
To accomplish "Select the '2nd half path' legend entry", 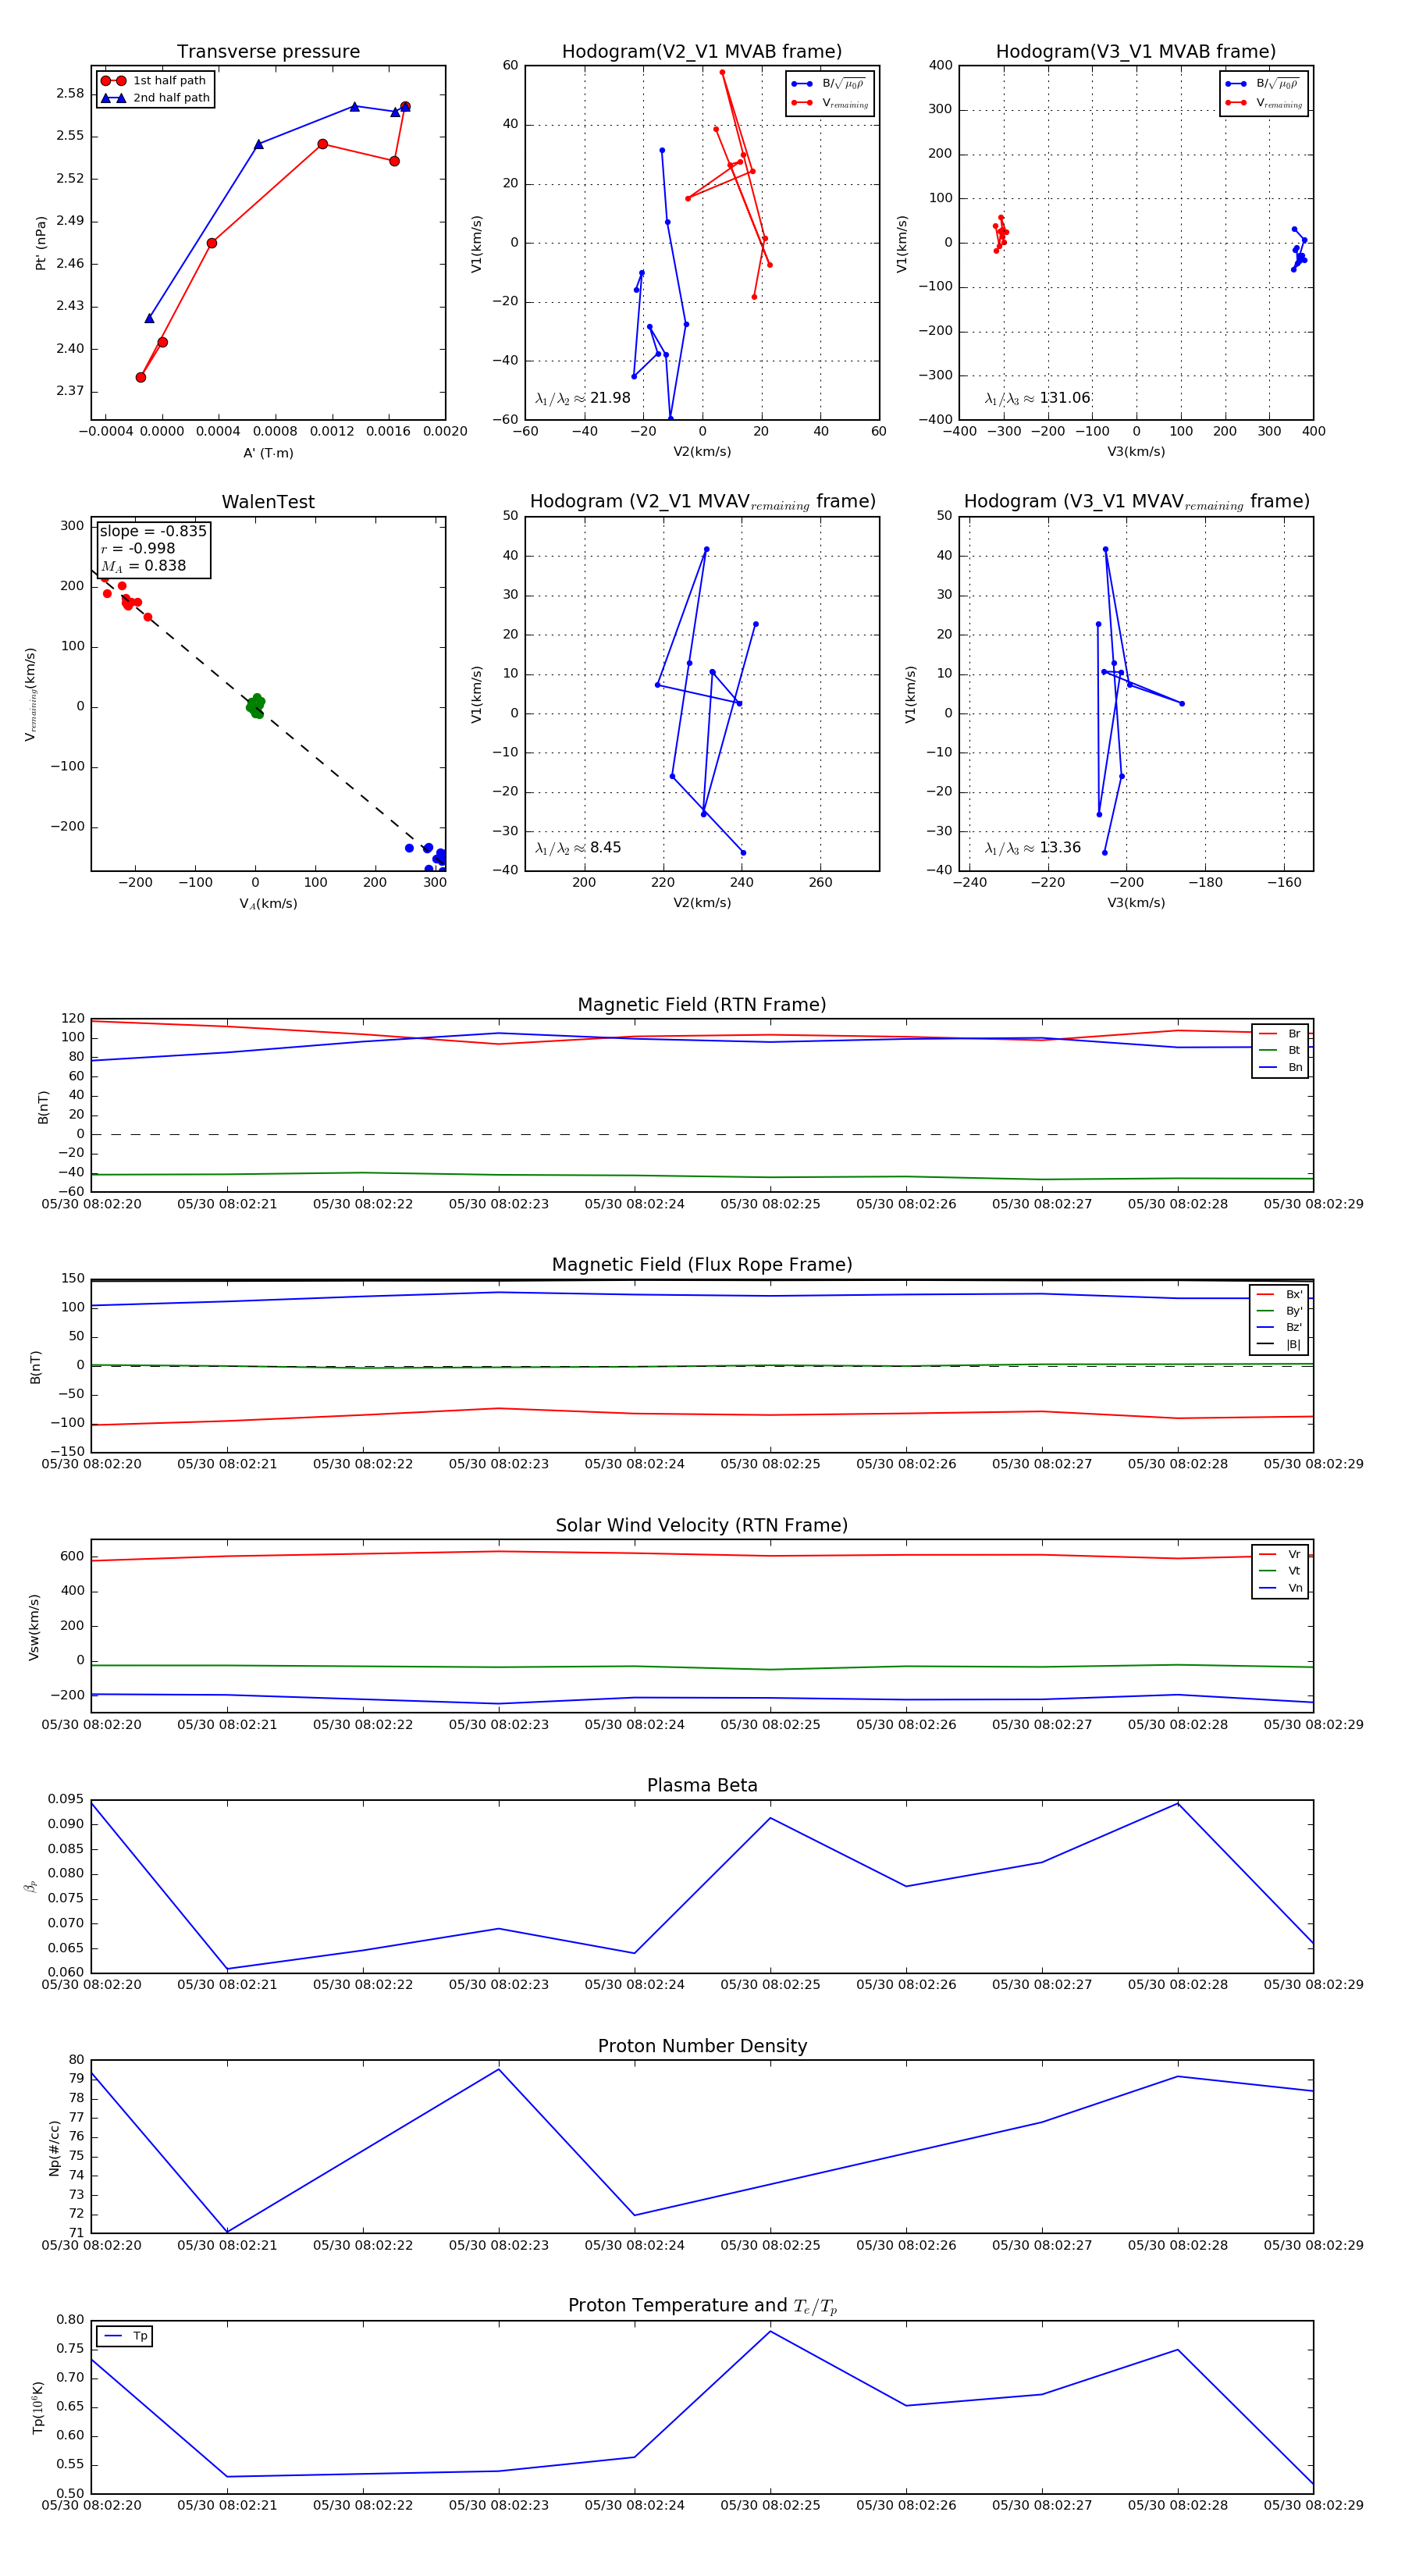I will click(x=155, y=98).
